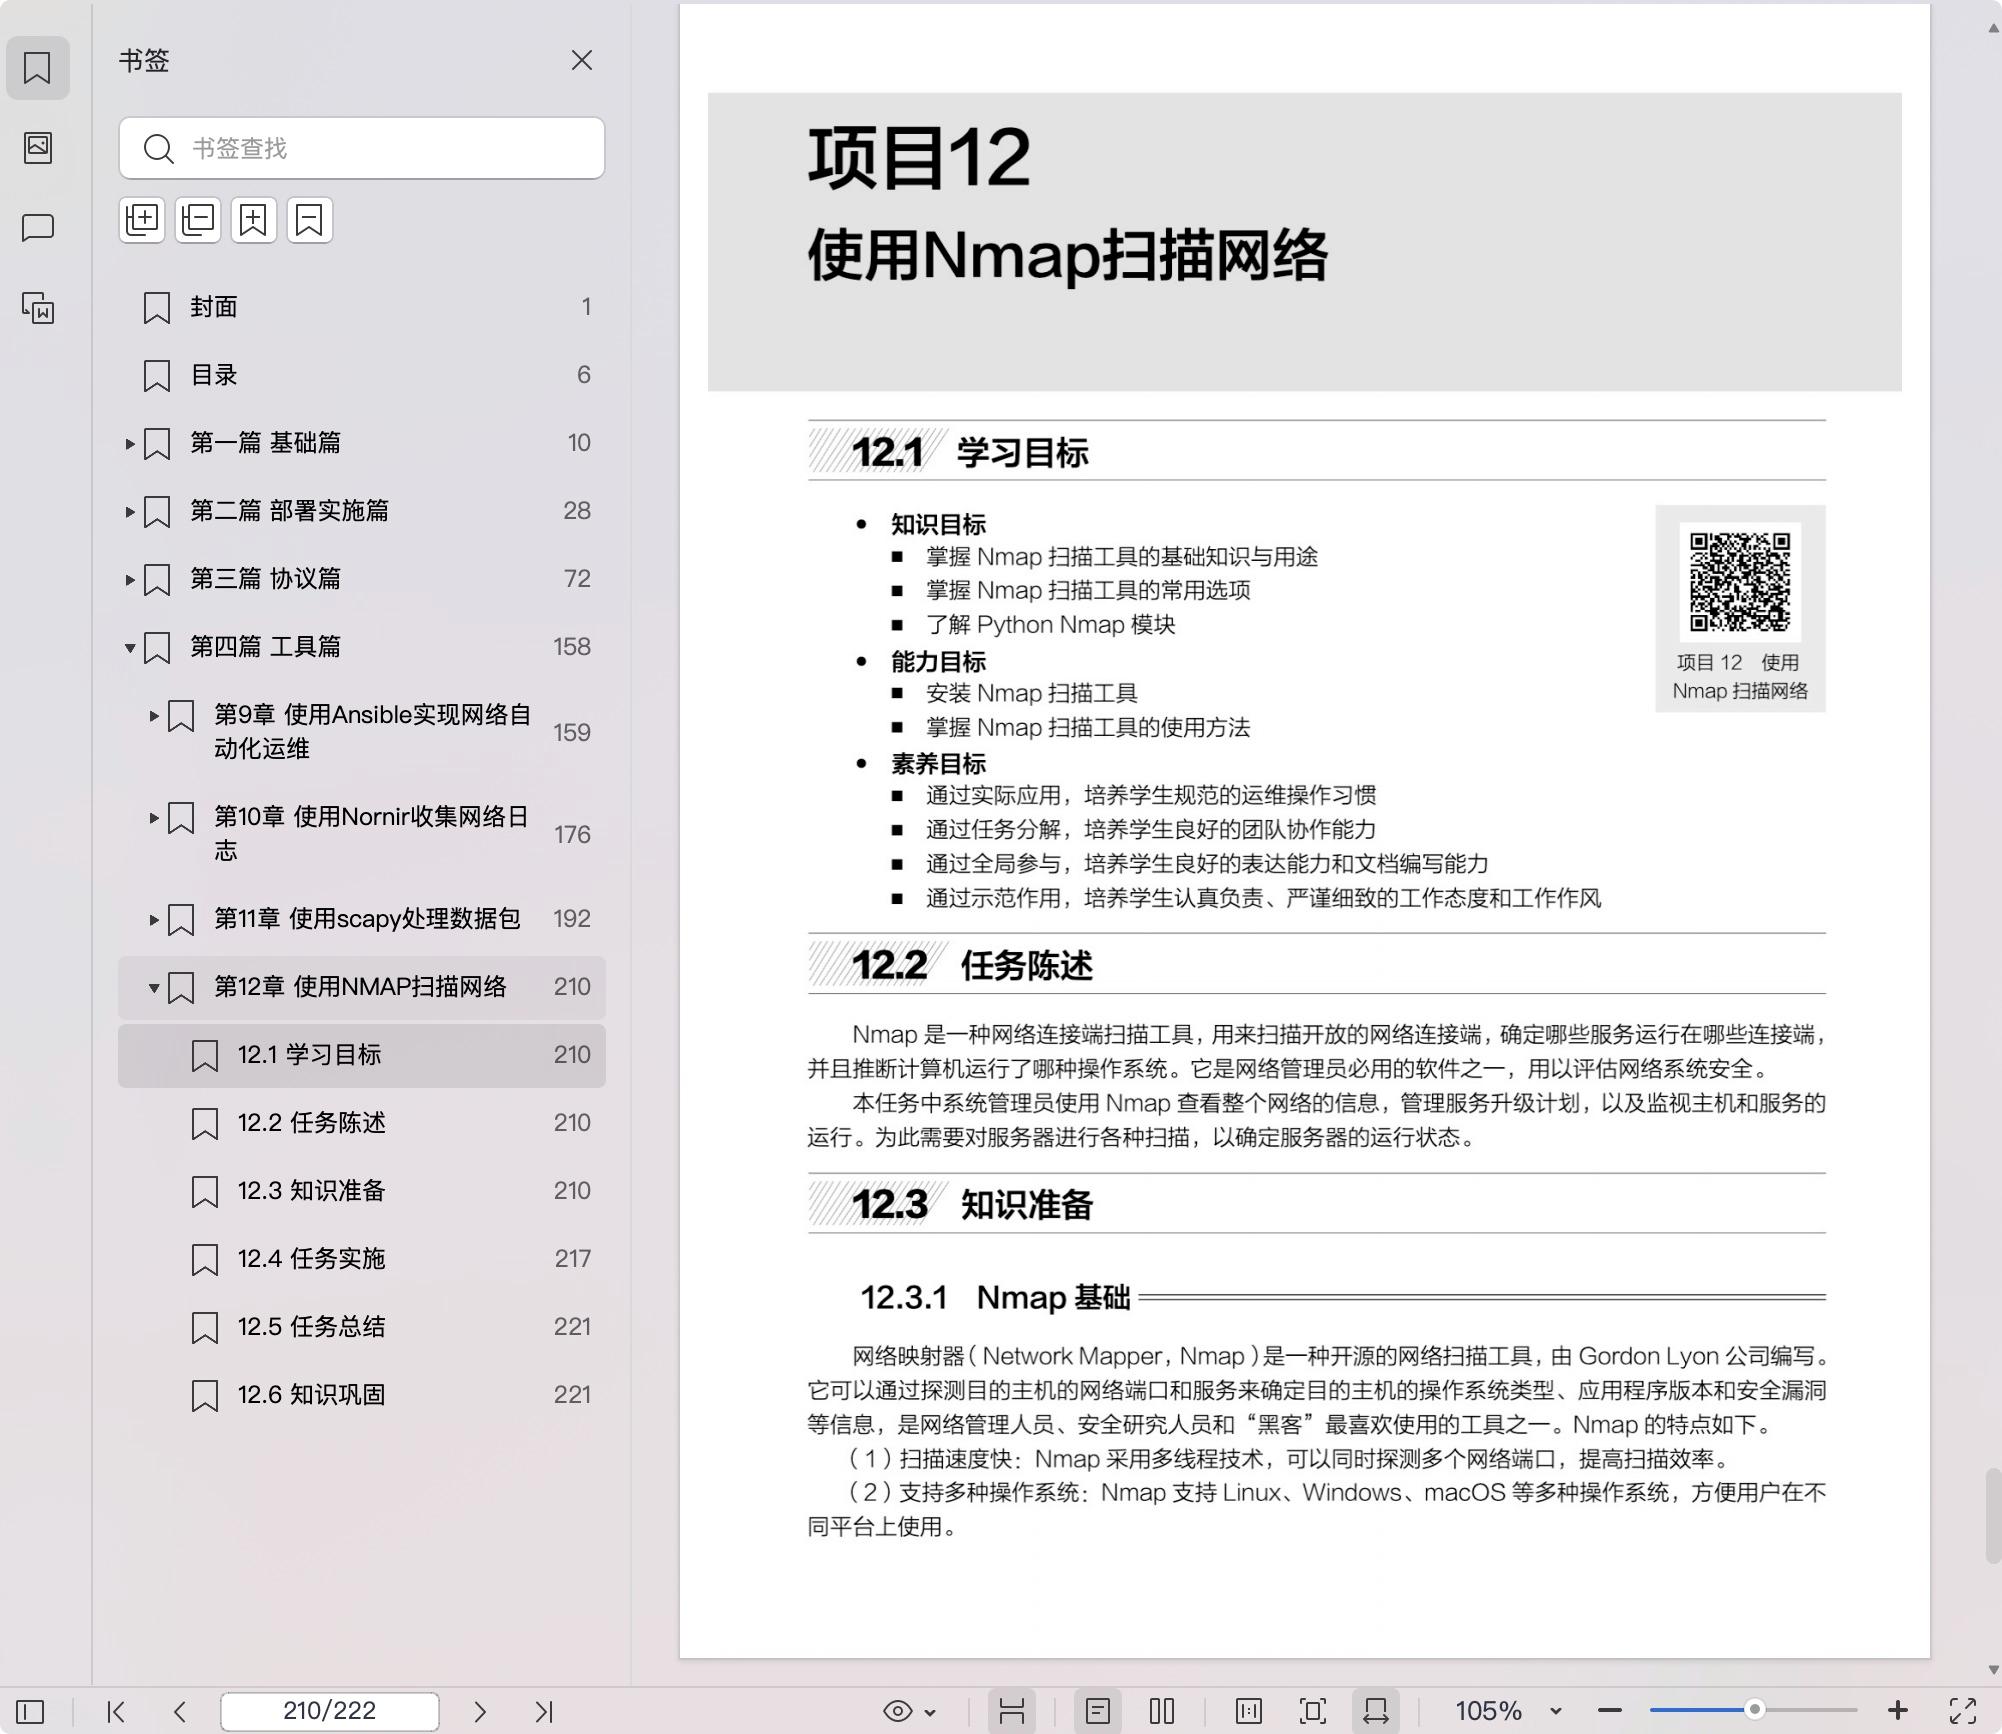Add a new bookmark with the bookmark-plus icon
The width and height of the screenshot is (2002, 1734).
(254, 220)
